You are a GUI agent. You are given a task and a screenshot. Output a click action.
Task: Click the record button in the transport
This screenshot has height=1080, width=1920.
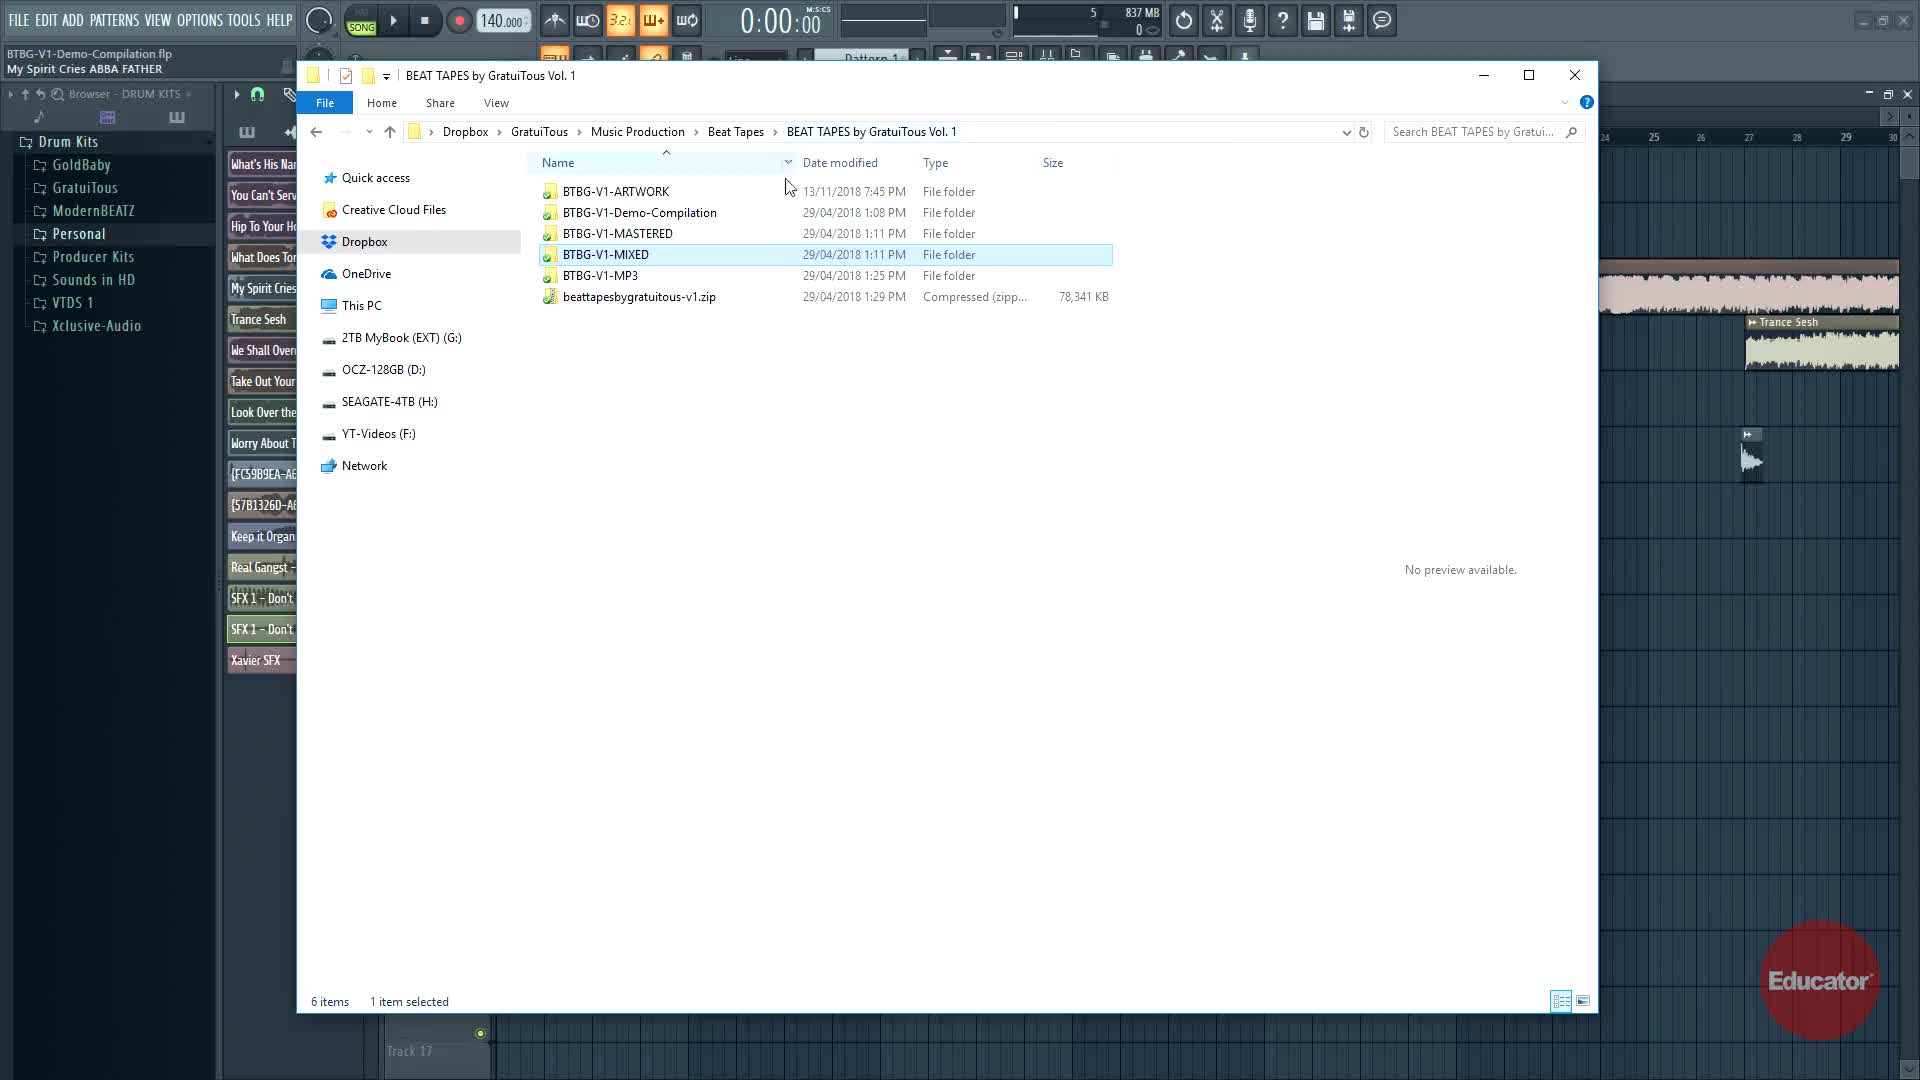click(x=459, y=21)
